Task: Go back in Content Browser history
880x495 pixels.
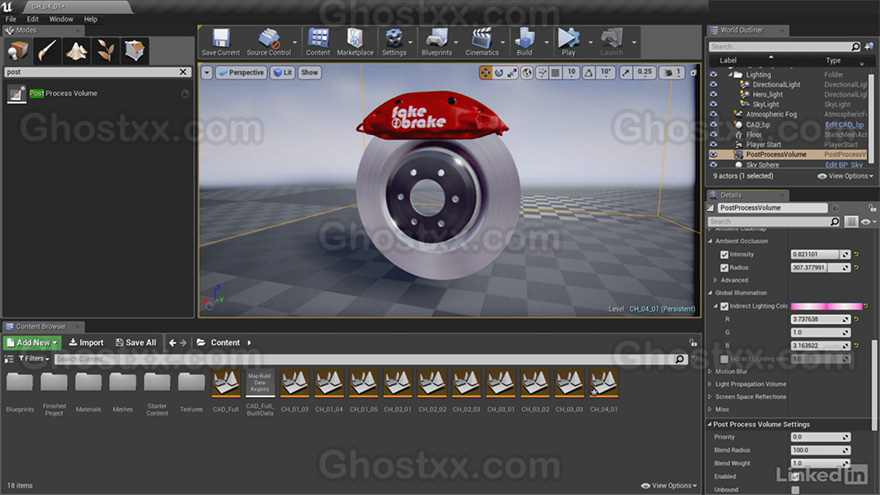Action: click(x=172, y=342)
